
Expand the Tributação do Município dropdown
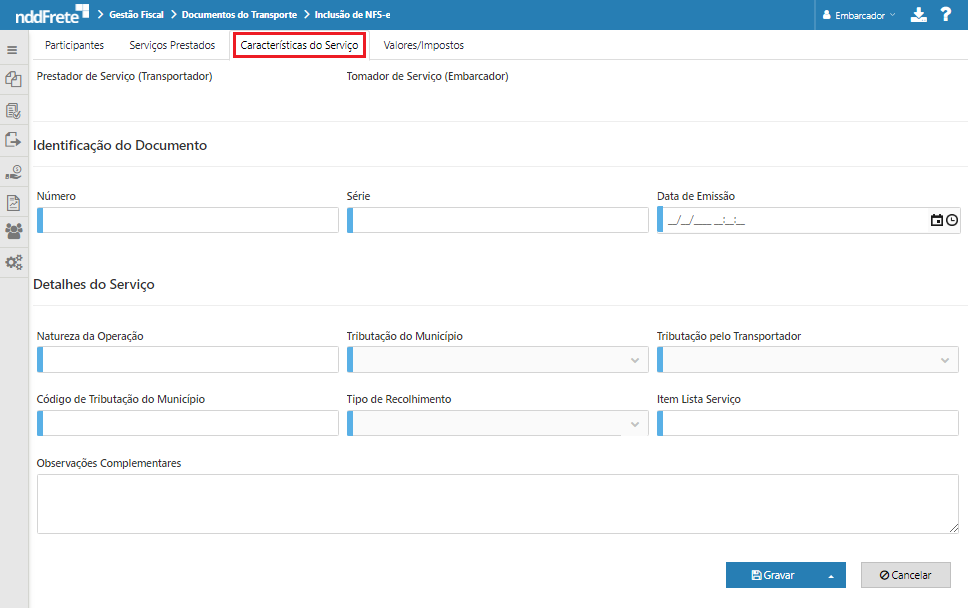pyautogui.click(x=634, y=360)
